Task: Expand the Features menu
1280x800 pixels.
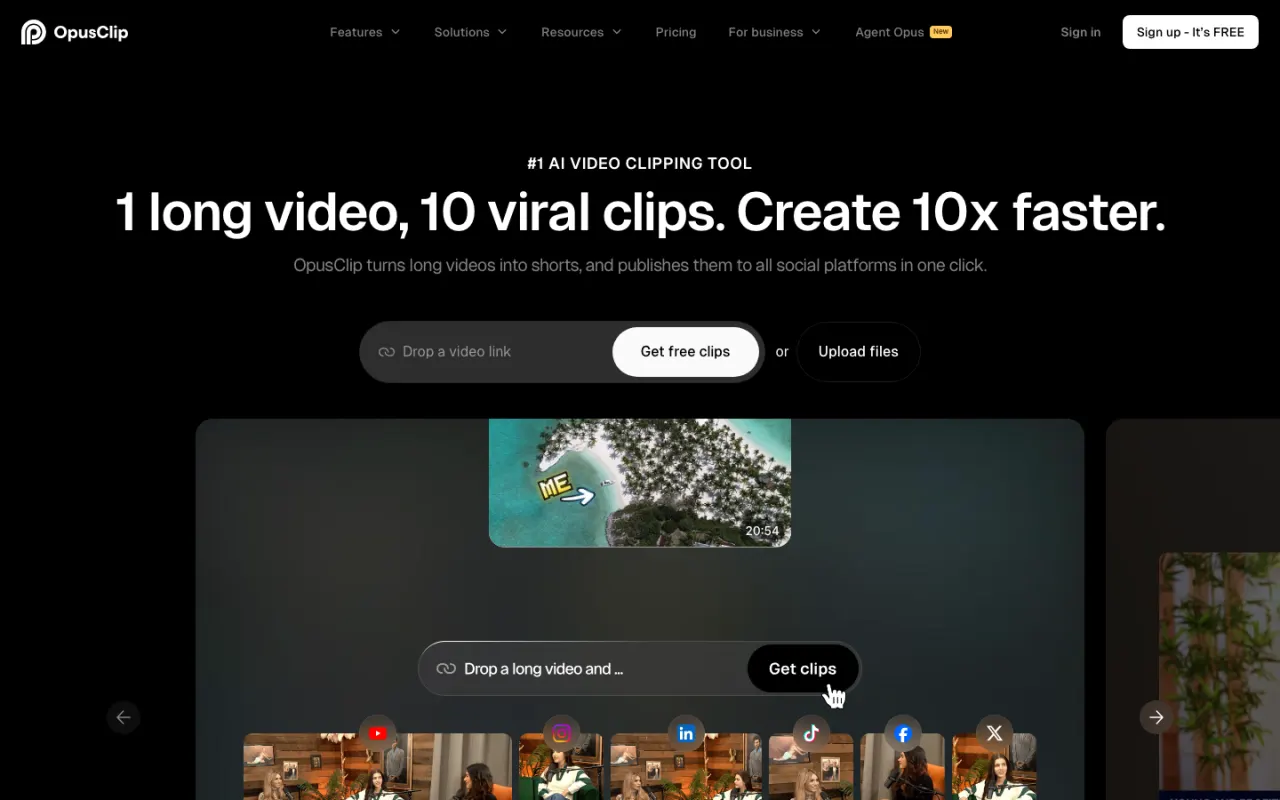Action: (x=365, y=32)
